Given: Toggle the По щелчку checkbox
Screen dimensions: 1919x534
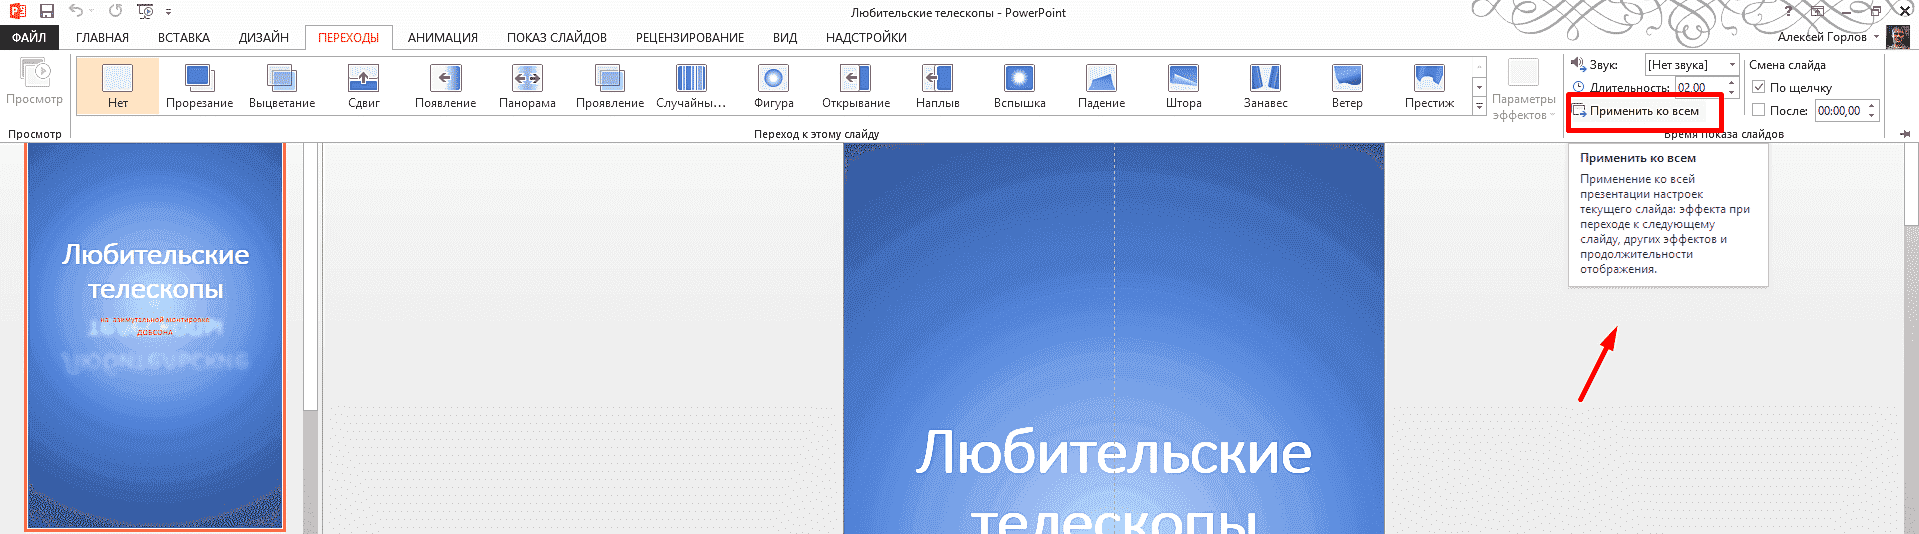Looking at the screenshot, I should pyautogui.click(x=1759, y=88).
